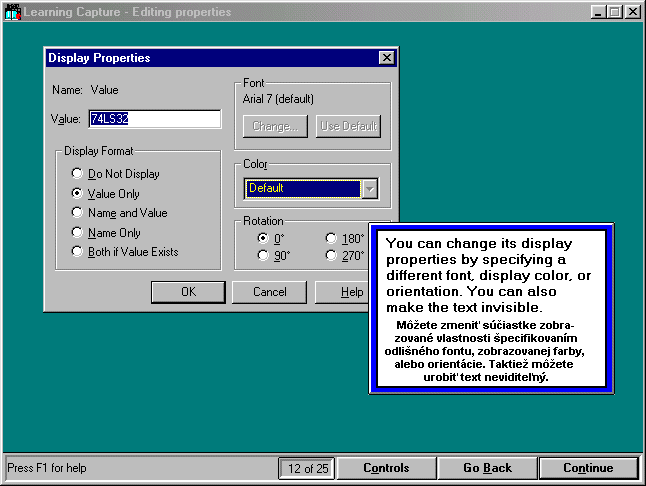This screenshot has height=486, width=646.
Task: Open the Color dropdown arrow
Action: point(370,188)
